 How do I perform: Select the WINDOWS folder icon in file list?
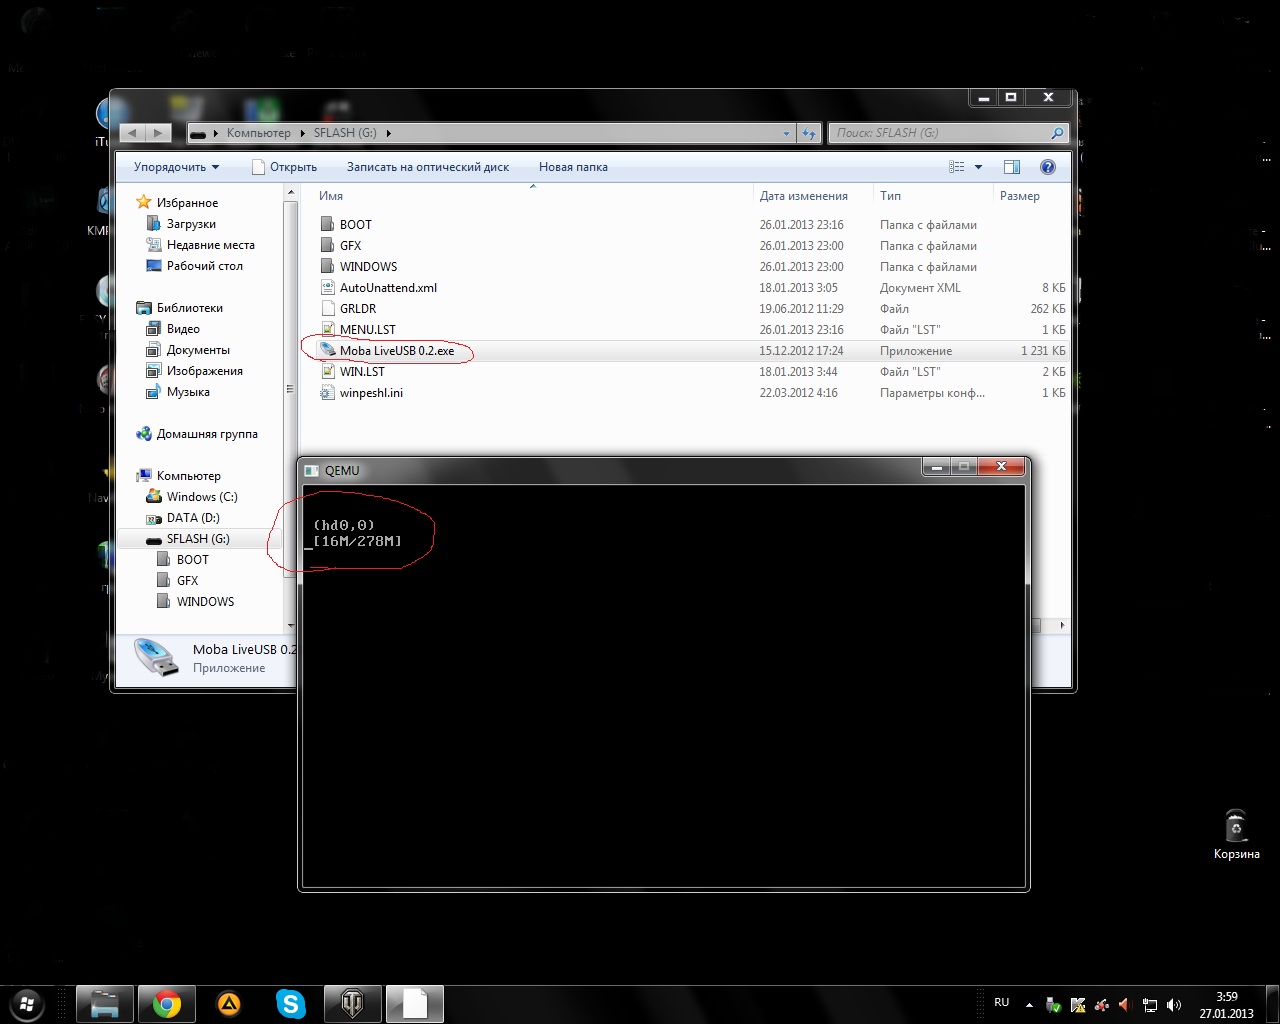(x=327, y=266)
